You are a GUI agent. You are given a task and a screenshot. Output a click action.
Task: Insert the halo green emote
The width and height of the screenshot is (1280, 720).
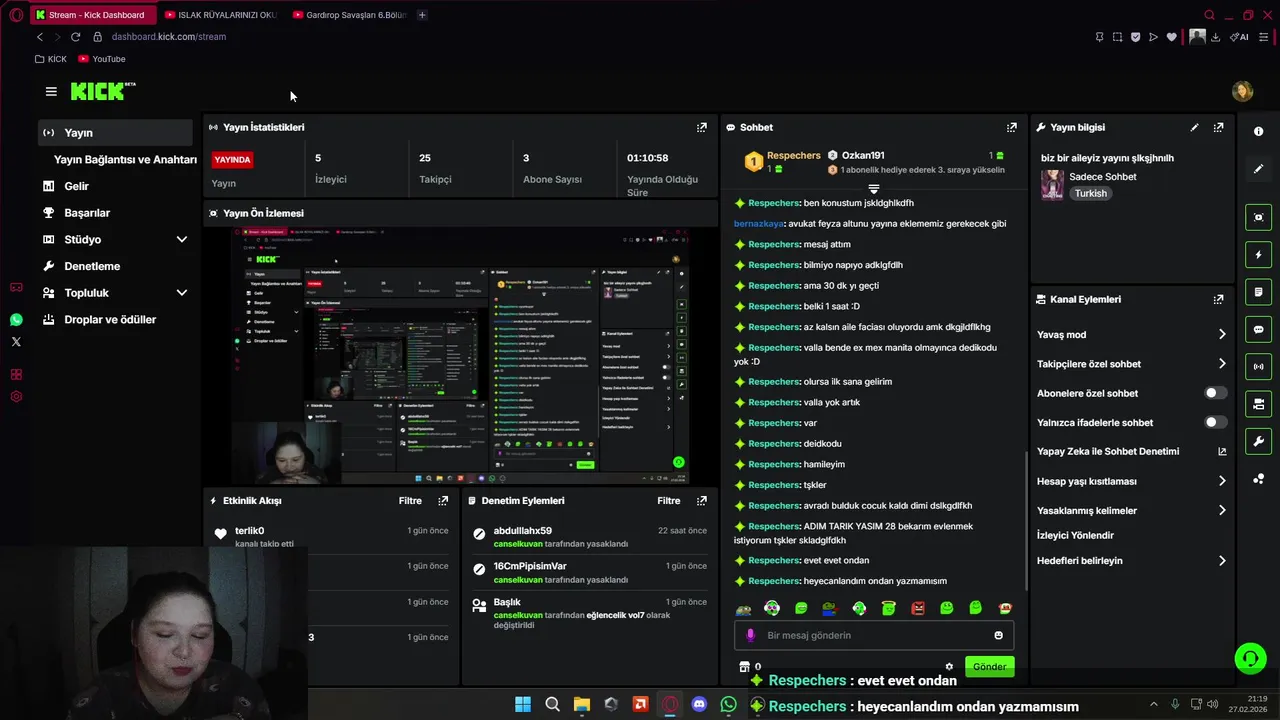pos(888,608)
